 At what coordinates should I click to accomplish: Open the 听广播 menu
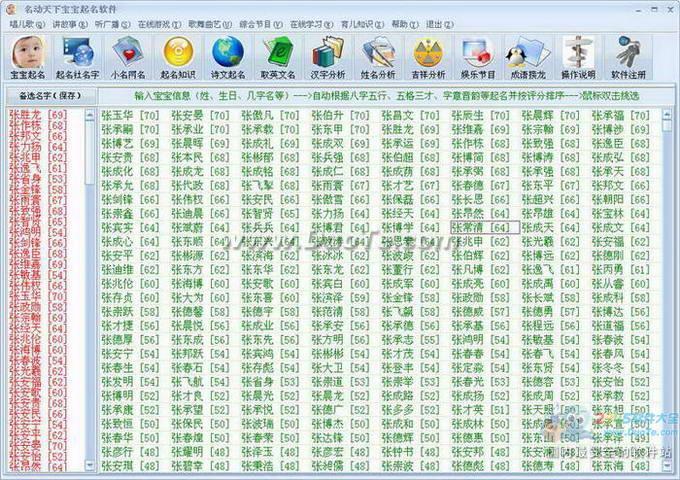click(x=112, y=24)
